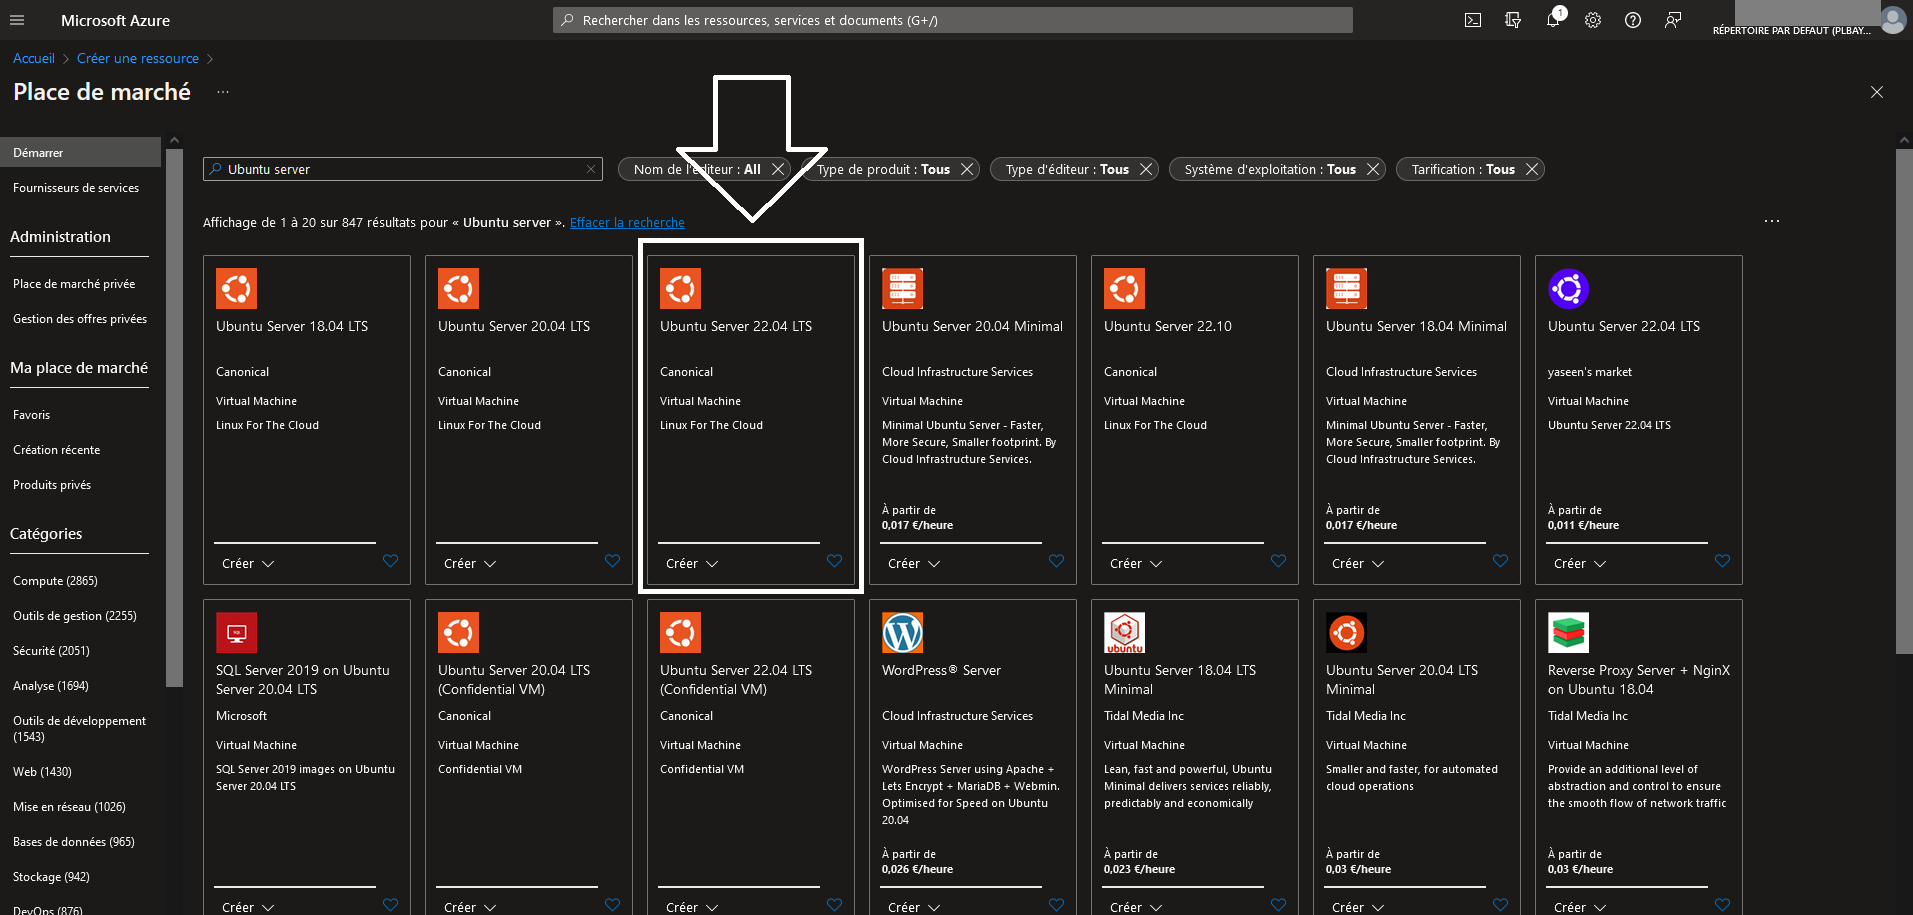Focus the Azure global search box
Screen dimensions: 1913x915
953,20
